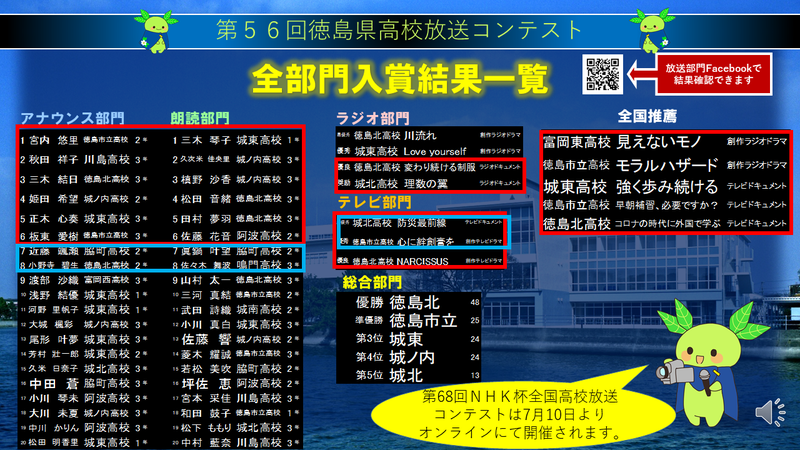Click the white left-pointing arrow

coord(639,74)
